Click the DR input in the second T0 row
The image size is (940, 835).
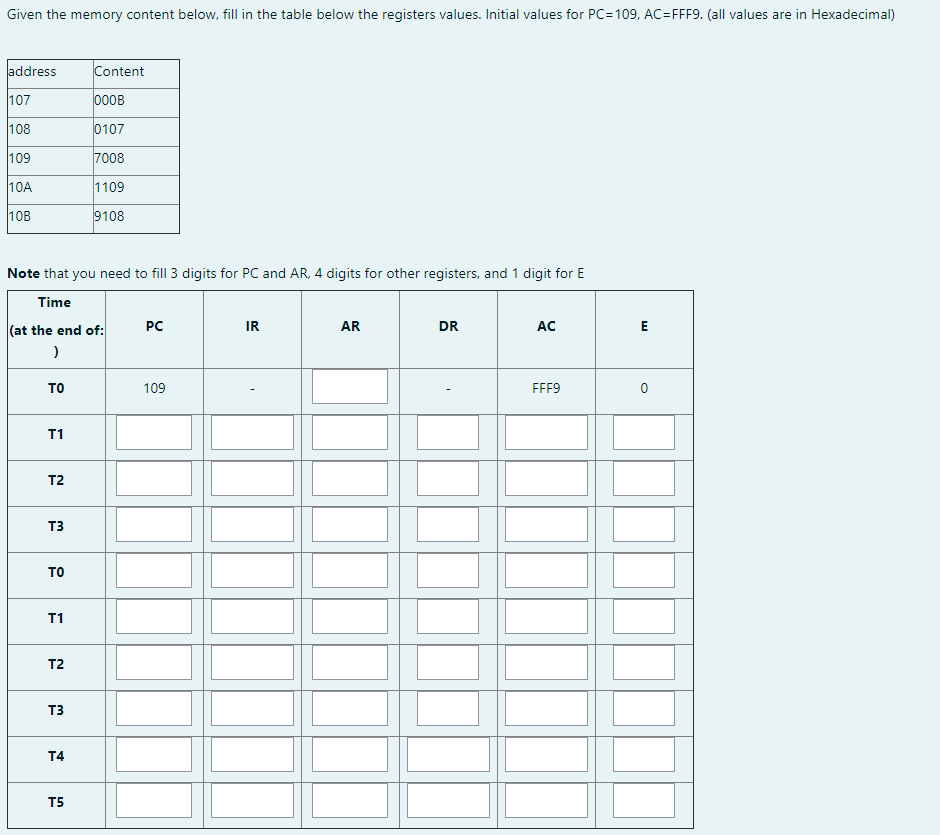pos(448,570)
